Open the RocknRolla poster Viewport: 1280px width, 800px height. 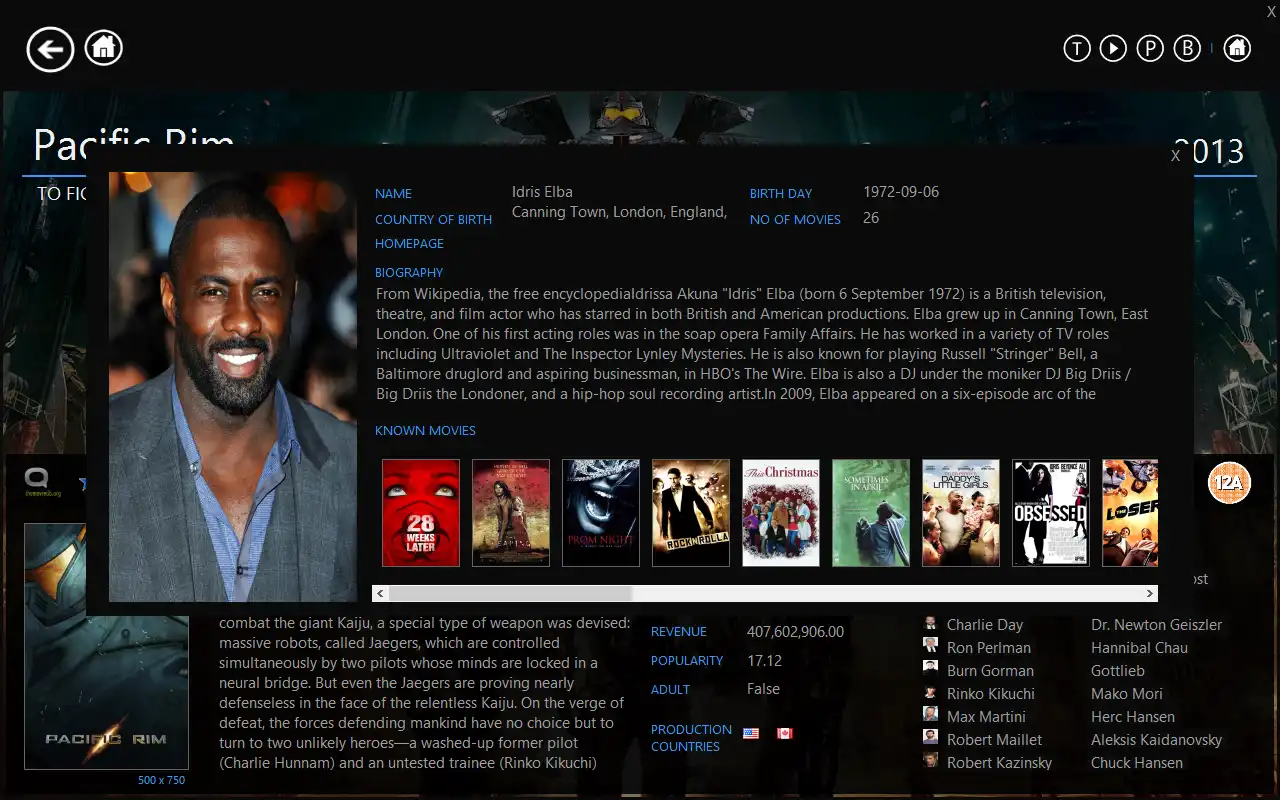coord(691,513)
